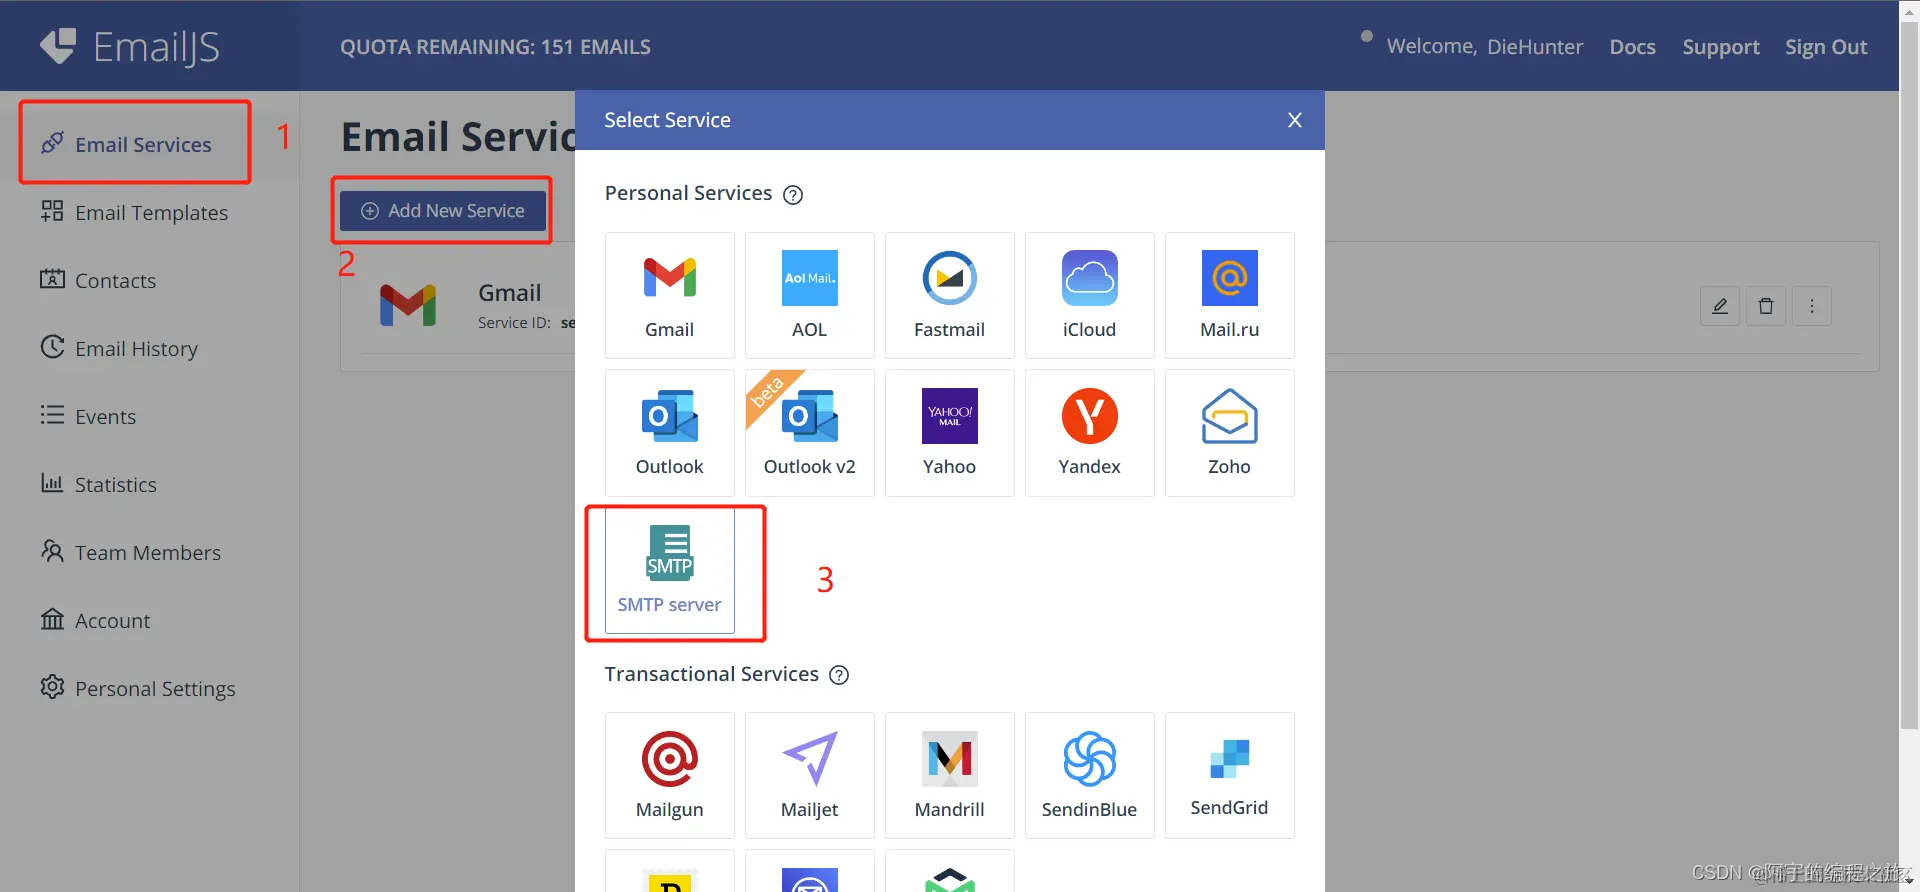The width and height of the screenshot is (1920, 892).
Task: Open Email History in sidebar
Action: coord(119,349)
